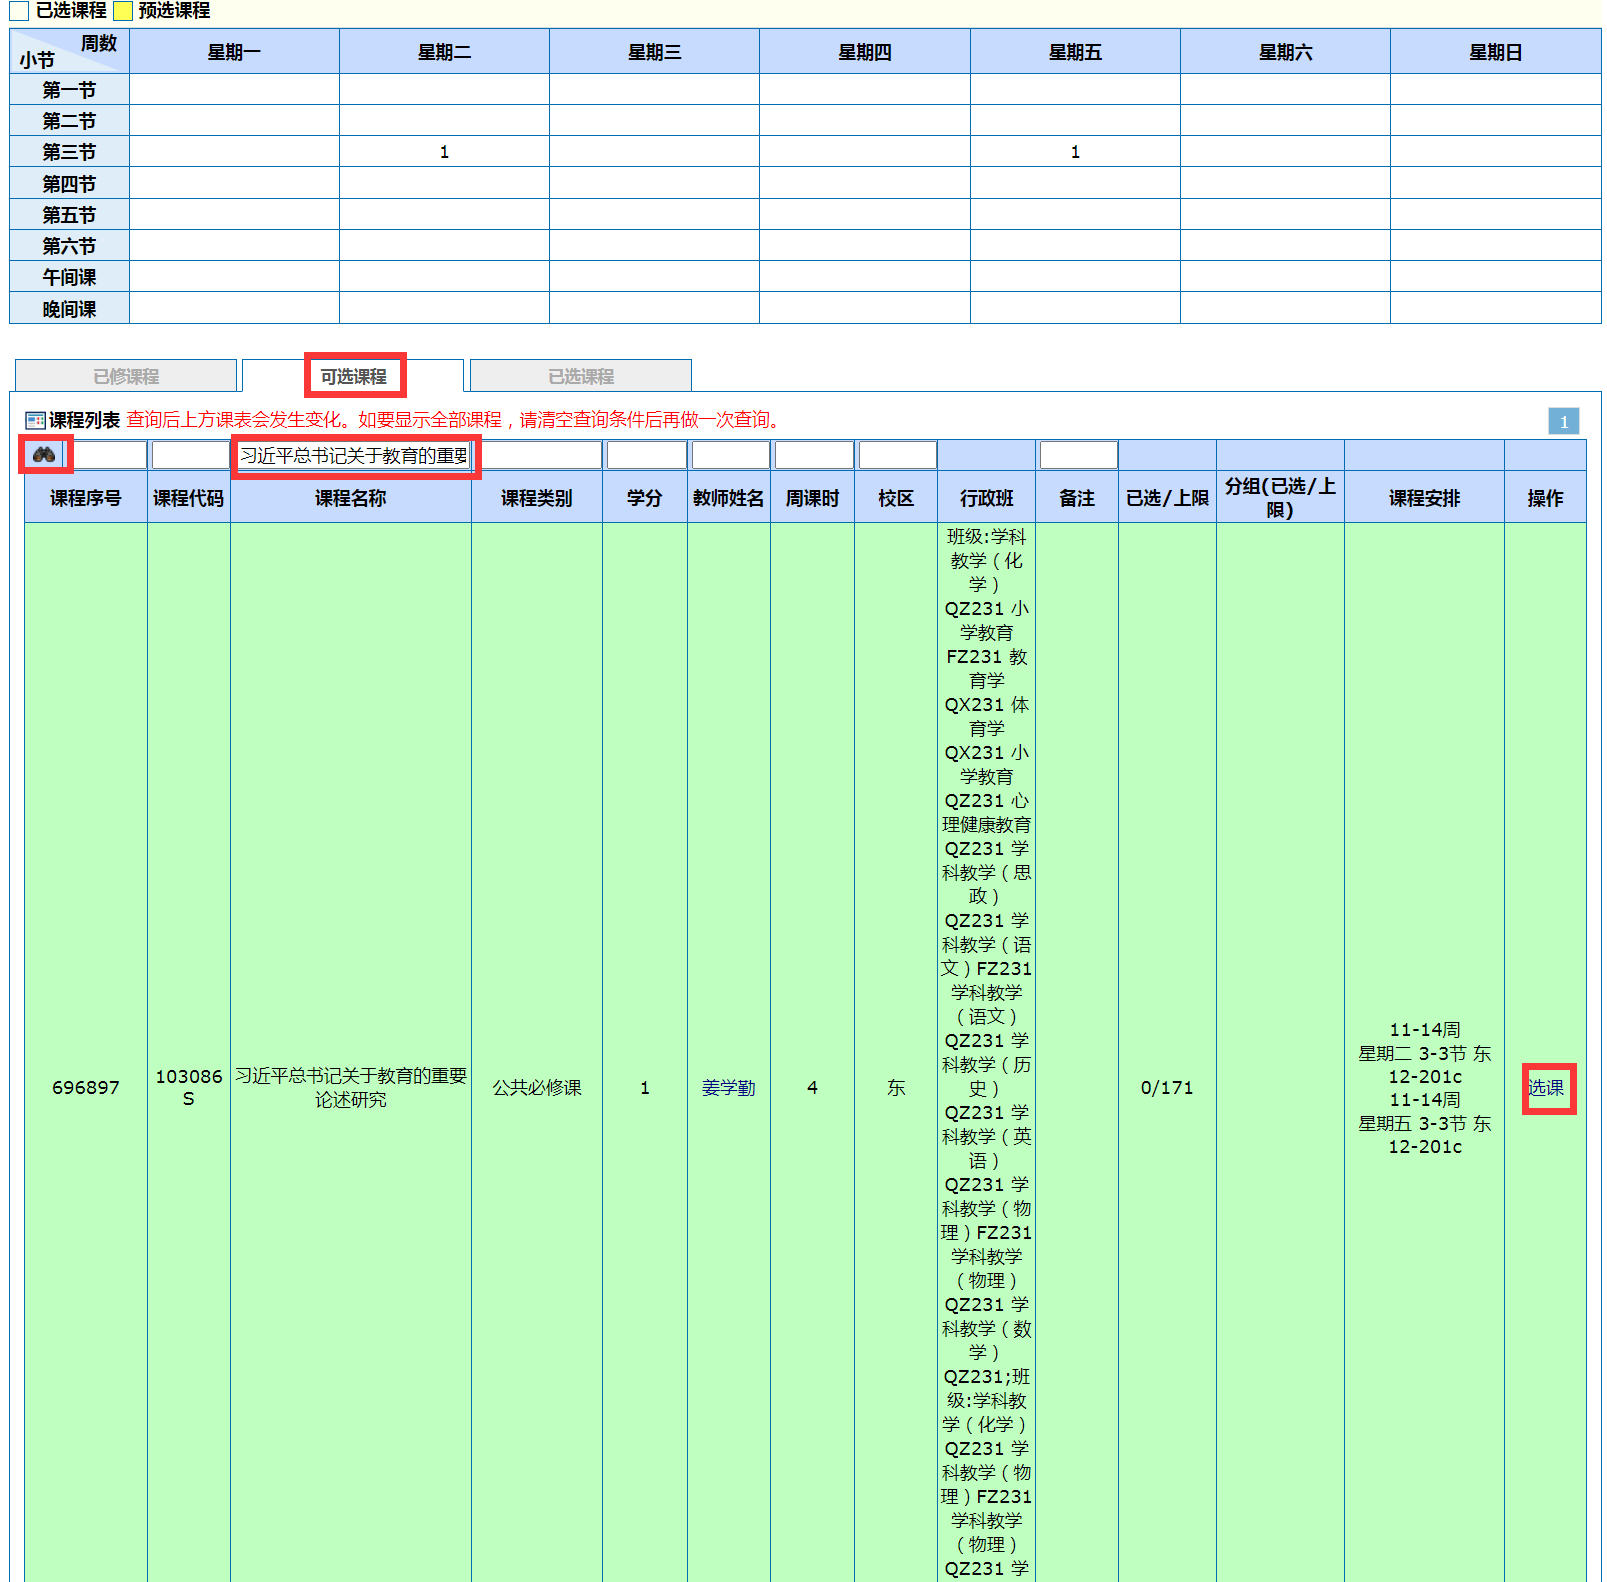Click the binoculars search icon

pos(44,455)
